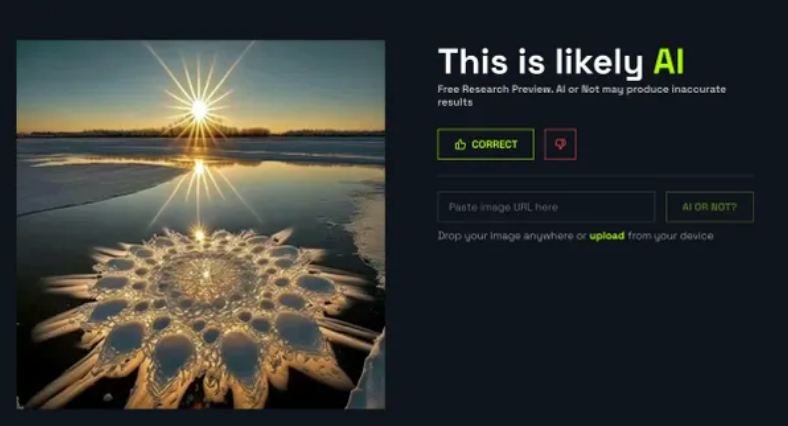Click the dark treeline on the horizon
Viewport: 788px width, 426px height.
[201, 133]
